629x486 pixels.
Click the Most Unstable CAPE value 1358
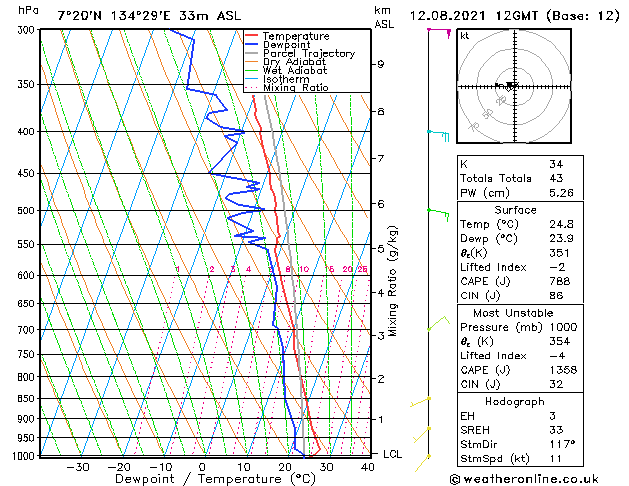pyautogui.click(x=563, y=370)
